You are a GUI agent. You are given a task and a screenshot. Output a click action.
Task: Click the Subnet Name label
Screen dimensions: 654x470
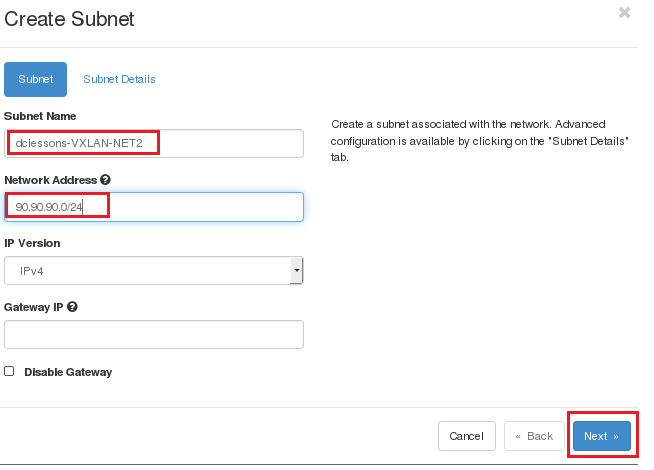(x=40, y=116)
